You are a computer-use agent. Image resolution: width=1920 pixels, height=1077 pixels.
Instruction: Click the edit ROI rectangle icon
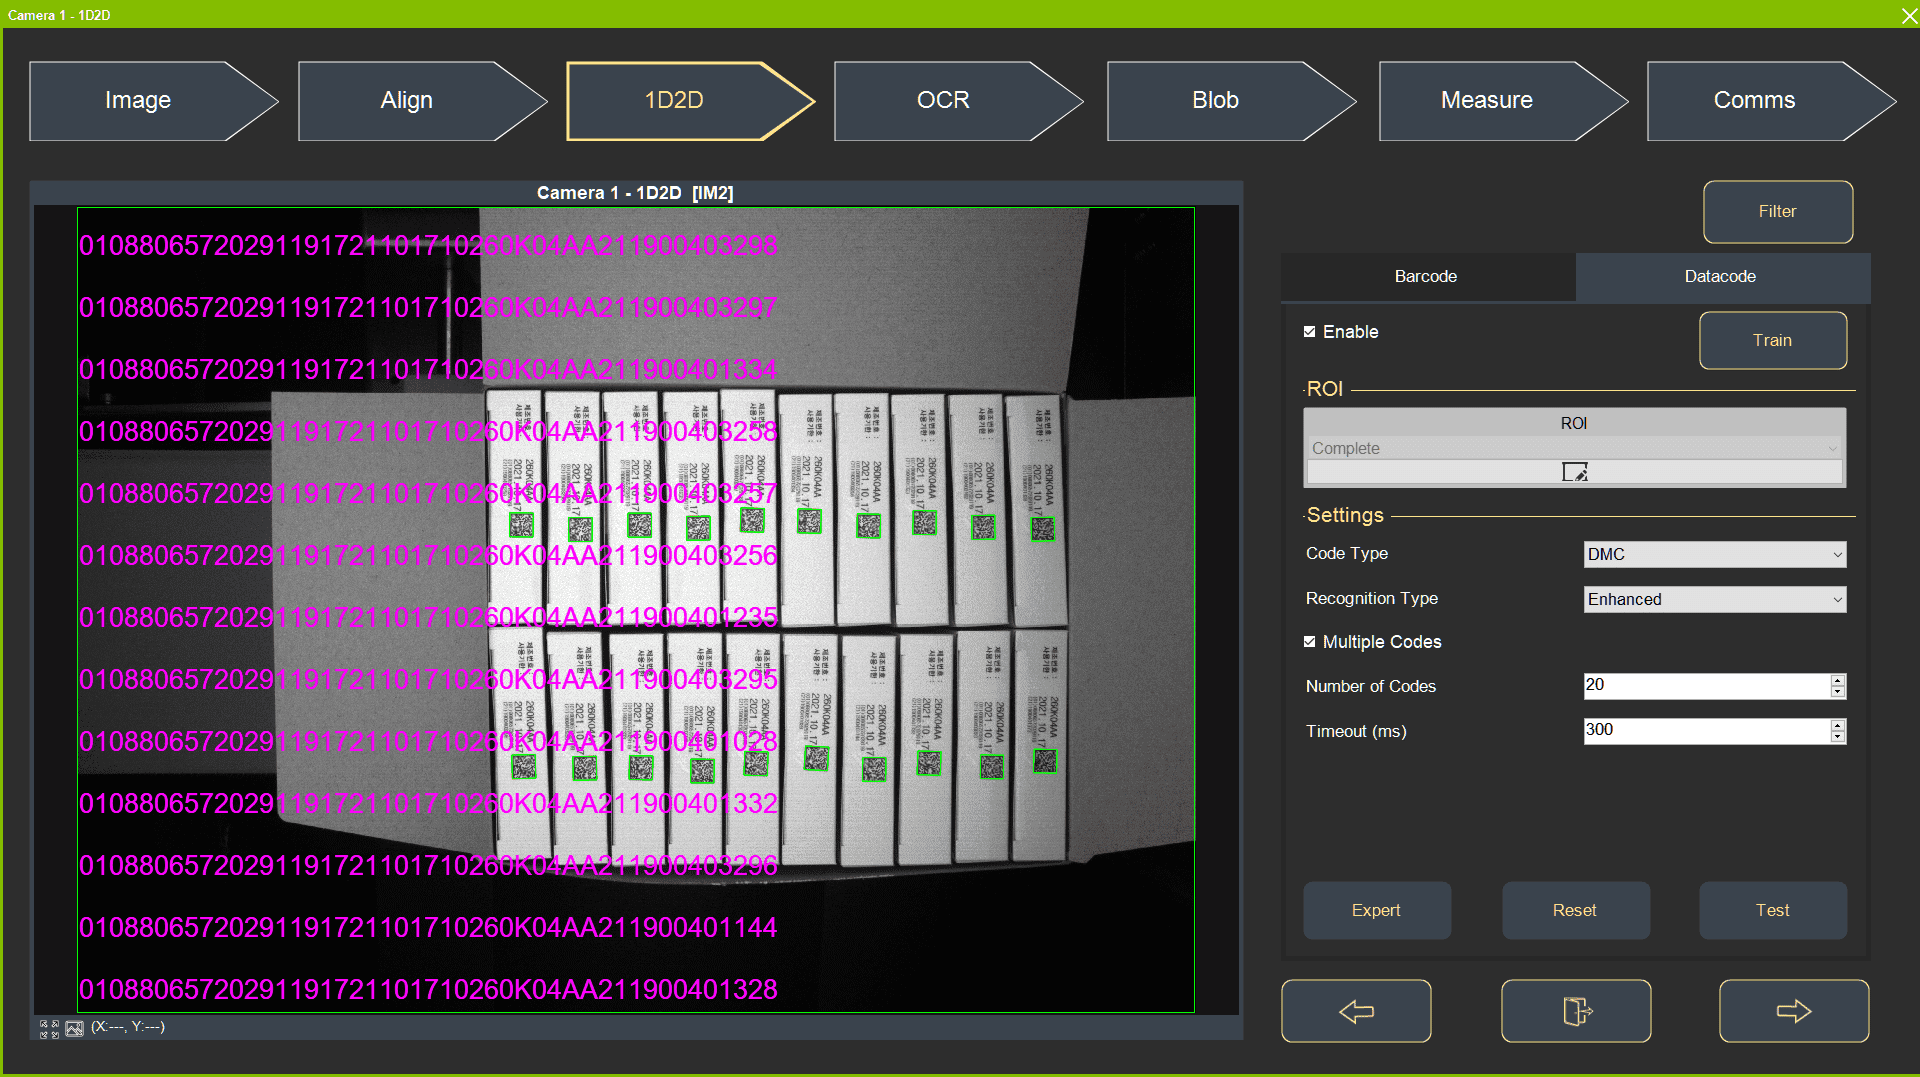[x=1575, y=472]
